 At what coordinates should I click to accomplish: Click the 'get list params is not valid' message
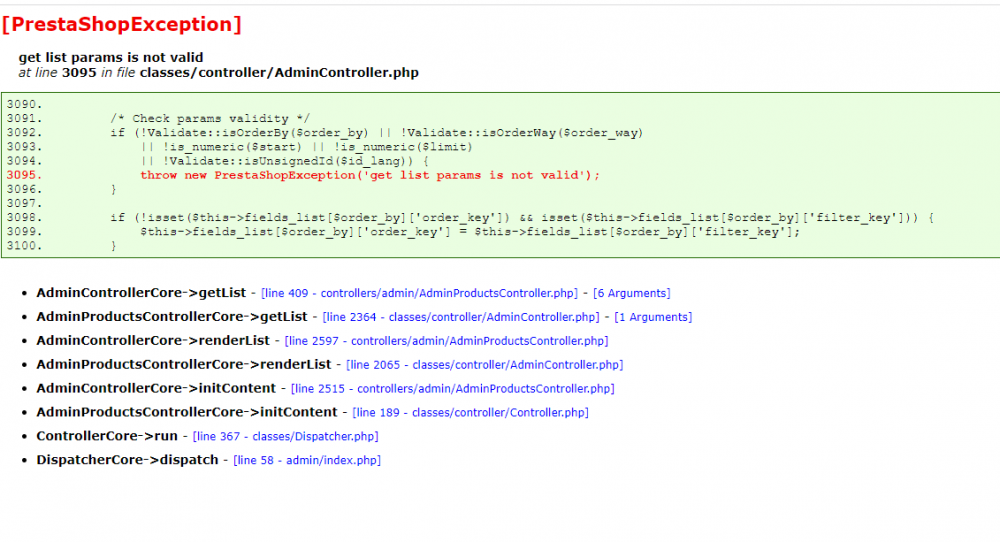(111, 57)
